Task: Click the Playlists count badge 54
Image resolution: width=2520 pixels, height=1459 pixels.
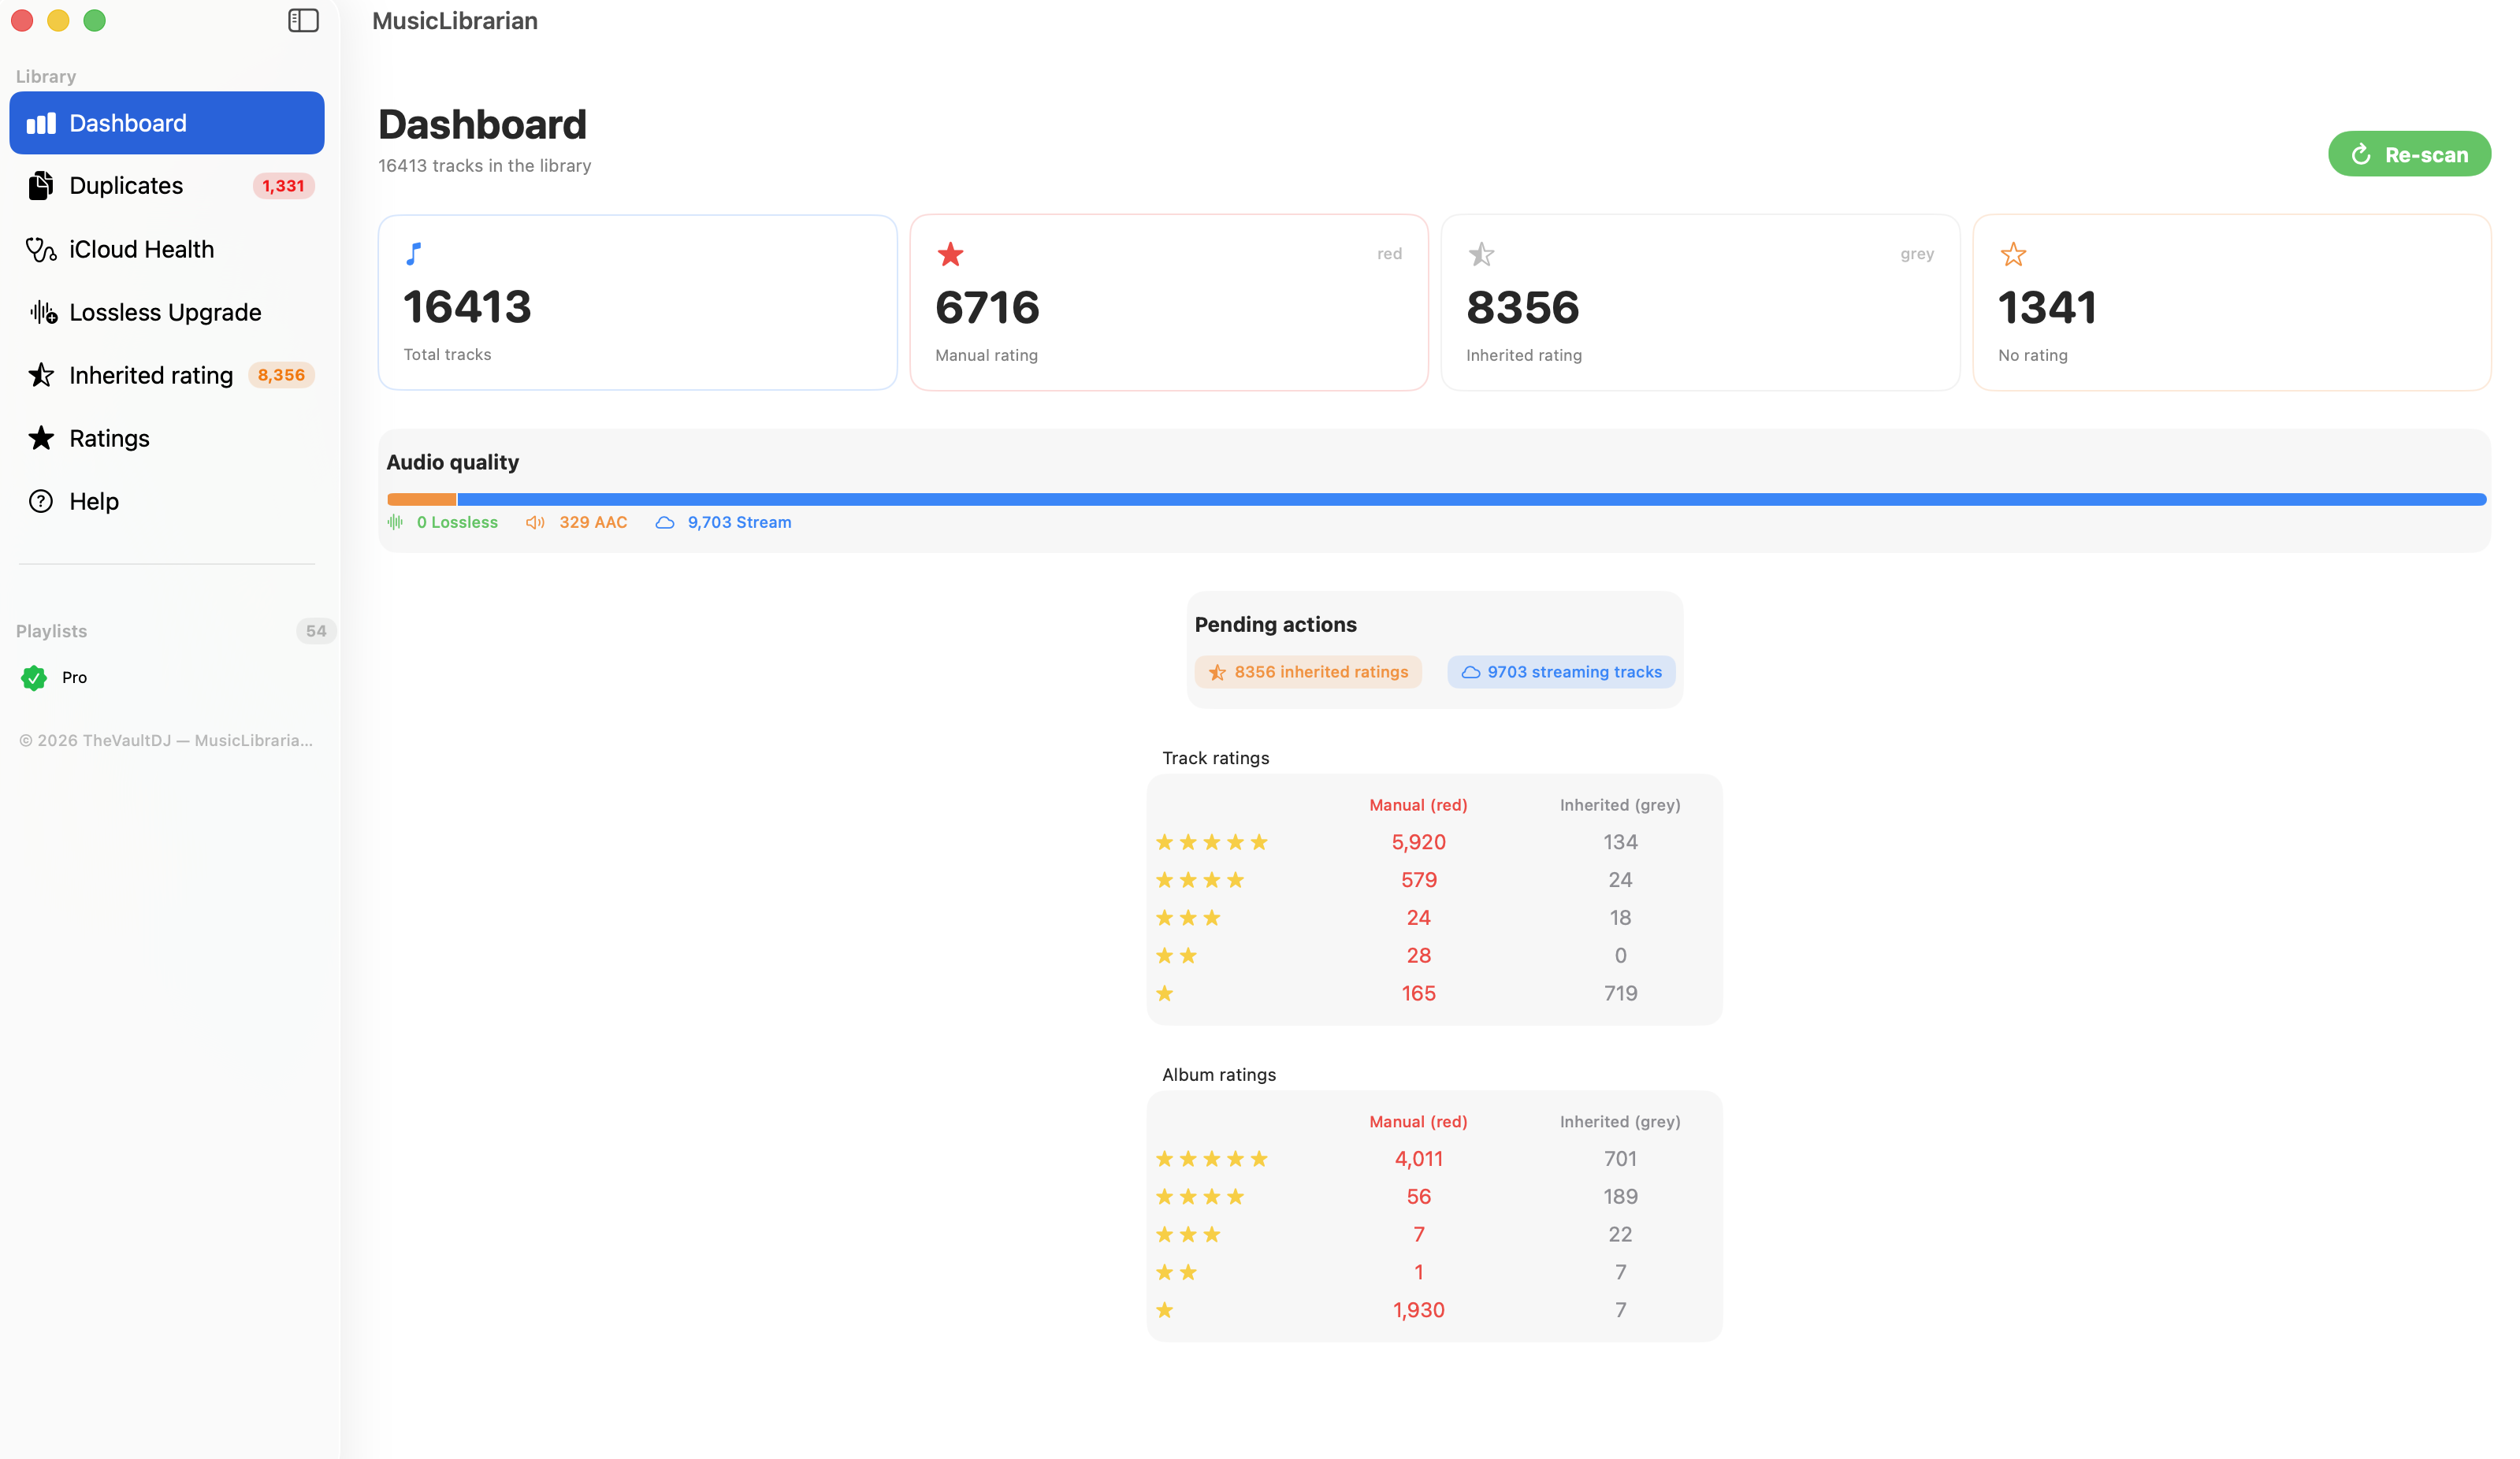Action: click(316, 631)
